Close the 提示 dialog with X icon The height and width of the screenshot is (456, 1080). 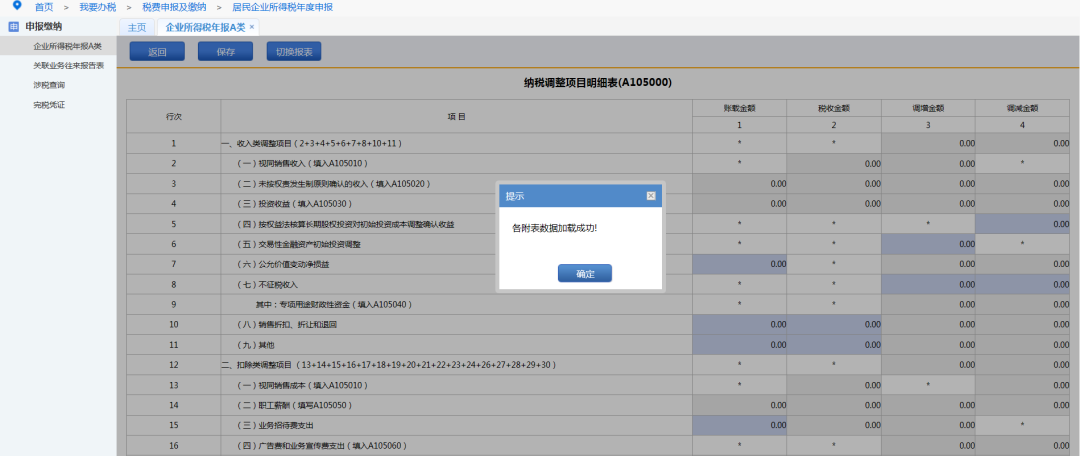coord(651,196)
